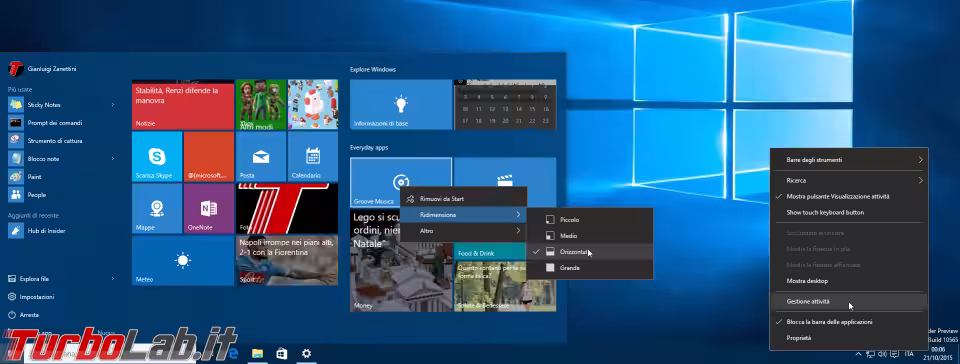This screenshot has width=960, height=364.
Task: Expand the Ridimensiona submenu
Action: (x=463, y=215)
